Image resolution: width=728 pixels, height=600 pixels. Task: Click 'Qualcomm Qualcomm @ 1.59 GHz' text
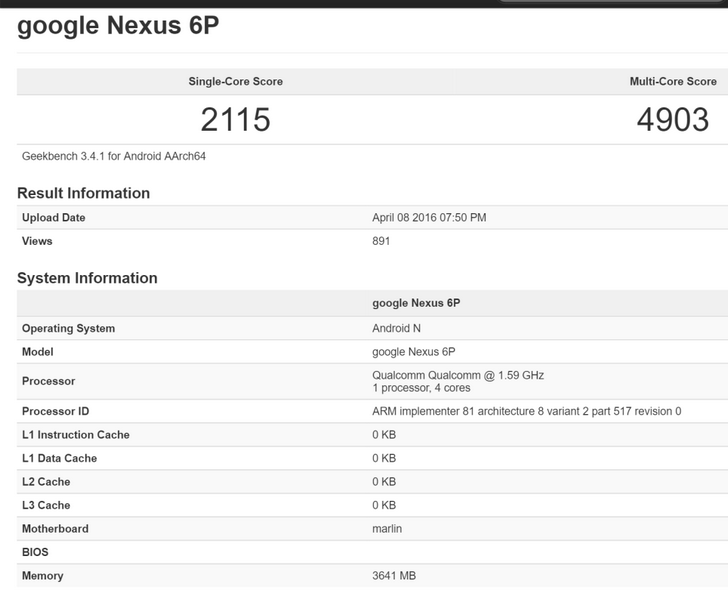tap(458, 375)
